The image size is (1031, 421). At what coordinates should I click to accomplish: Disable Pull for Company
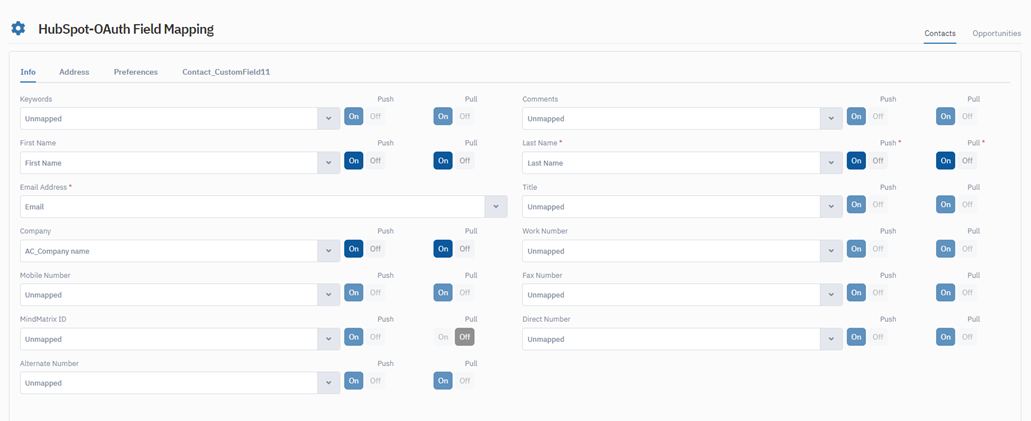pyautogui.click(x=464, y=249)
